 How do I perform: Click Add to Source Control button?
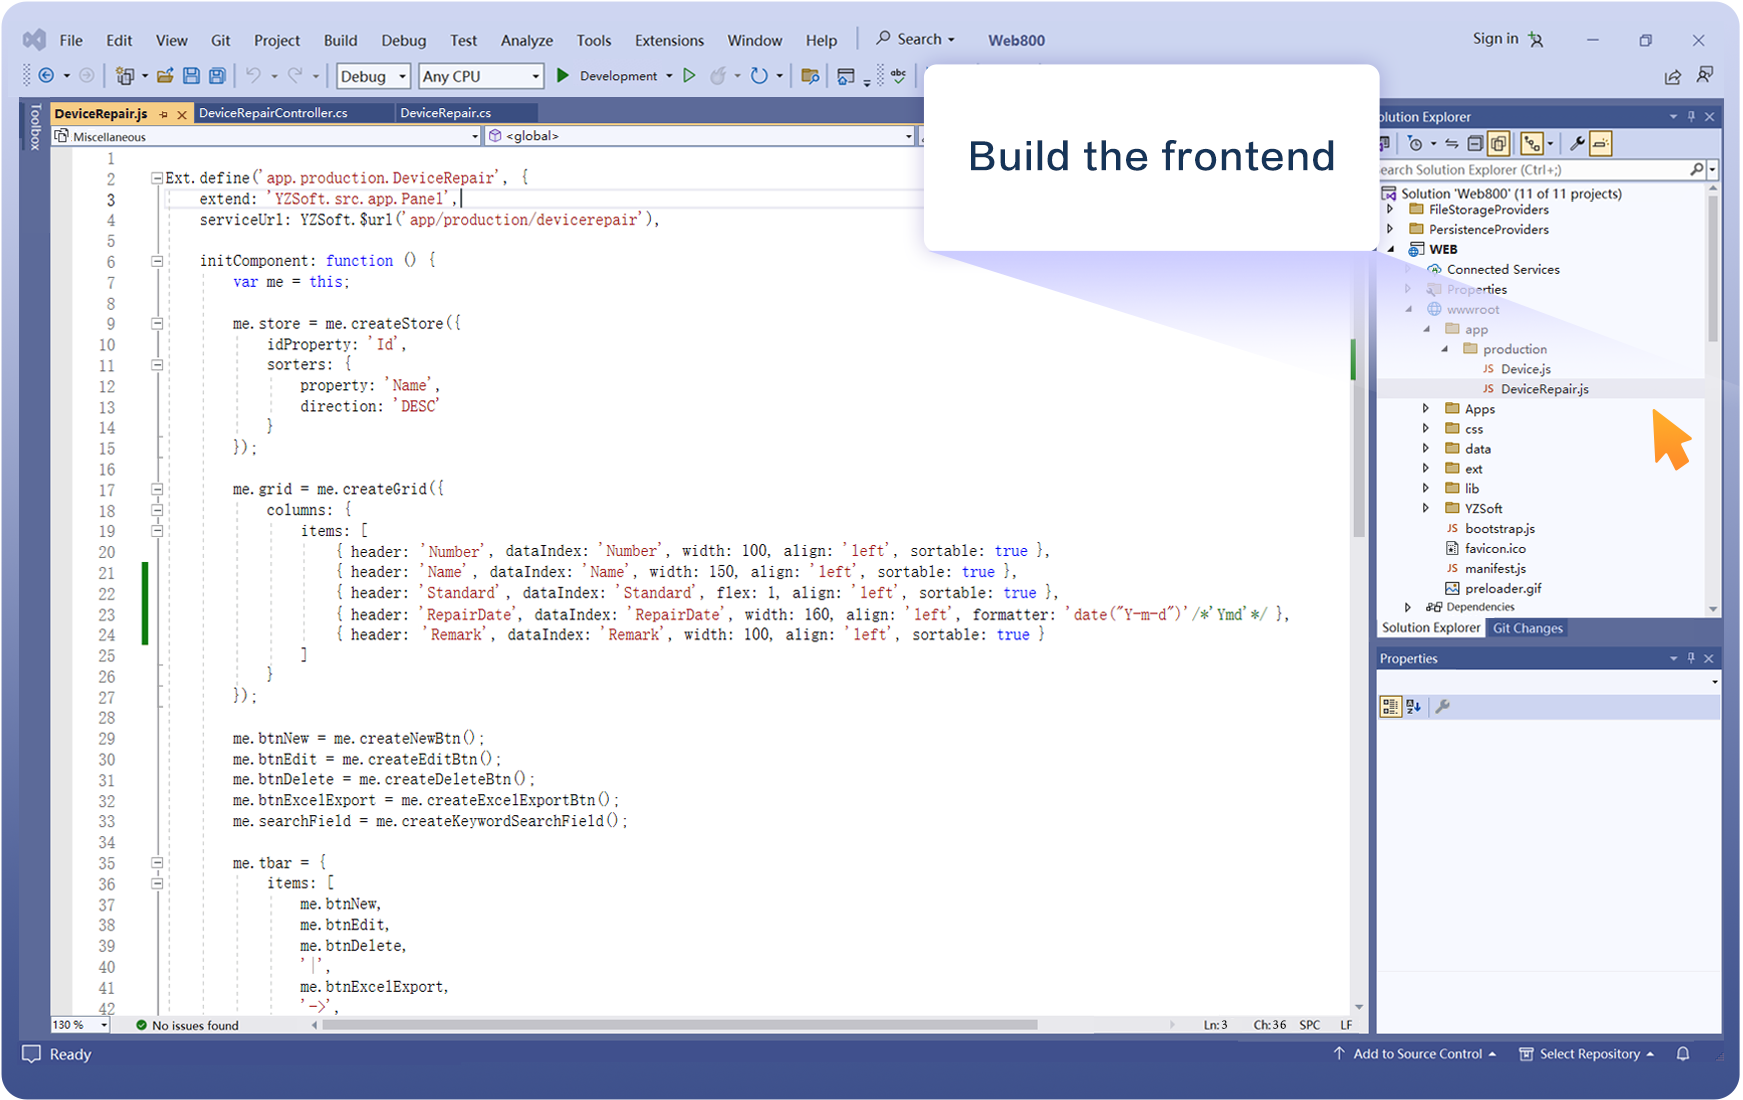pyautogui.click(x=1414, y=1054)
